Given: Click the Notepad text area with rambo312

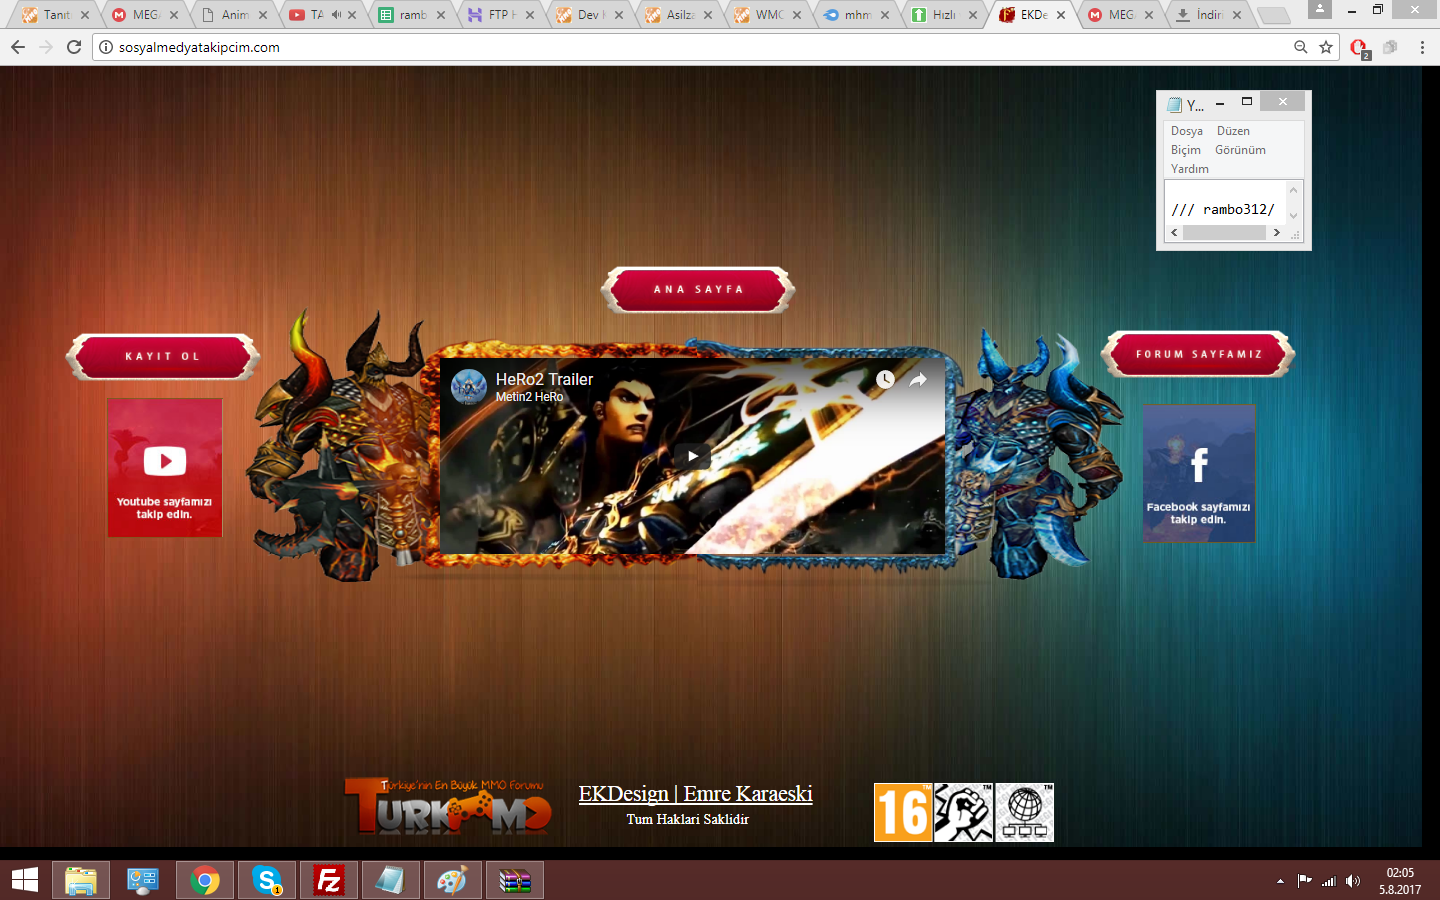Looking at the screenshot, I should point(1225,203).
